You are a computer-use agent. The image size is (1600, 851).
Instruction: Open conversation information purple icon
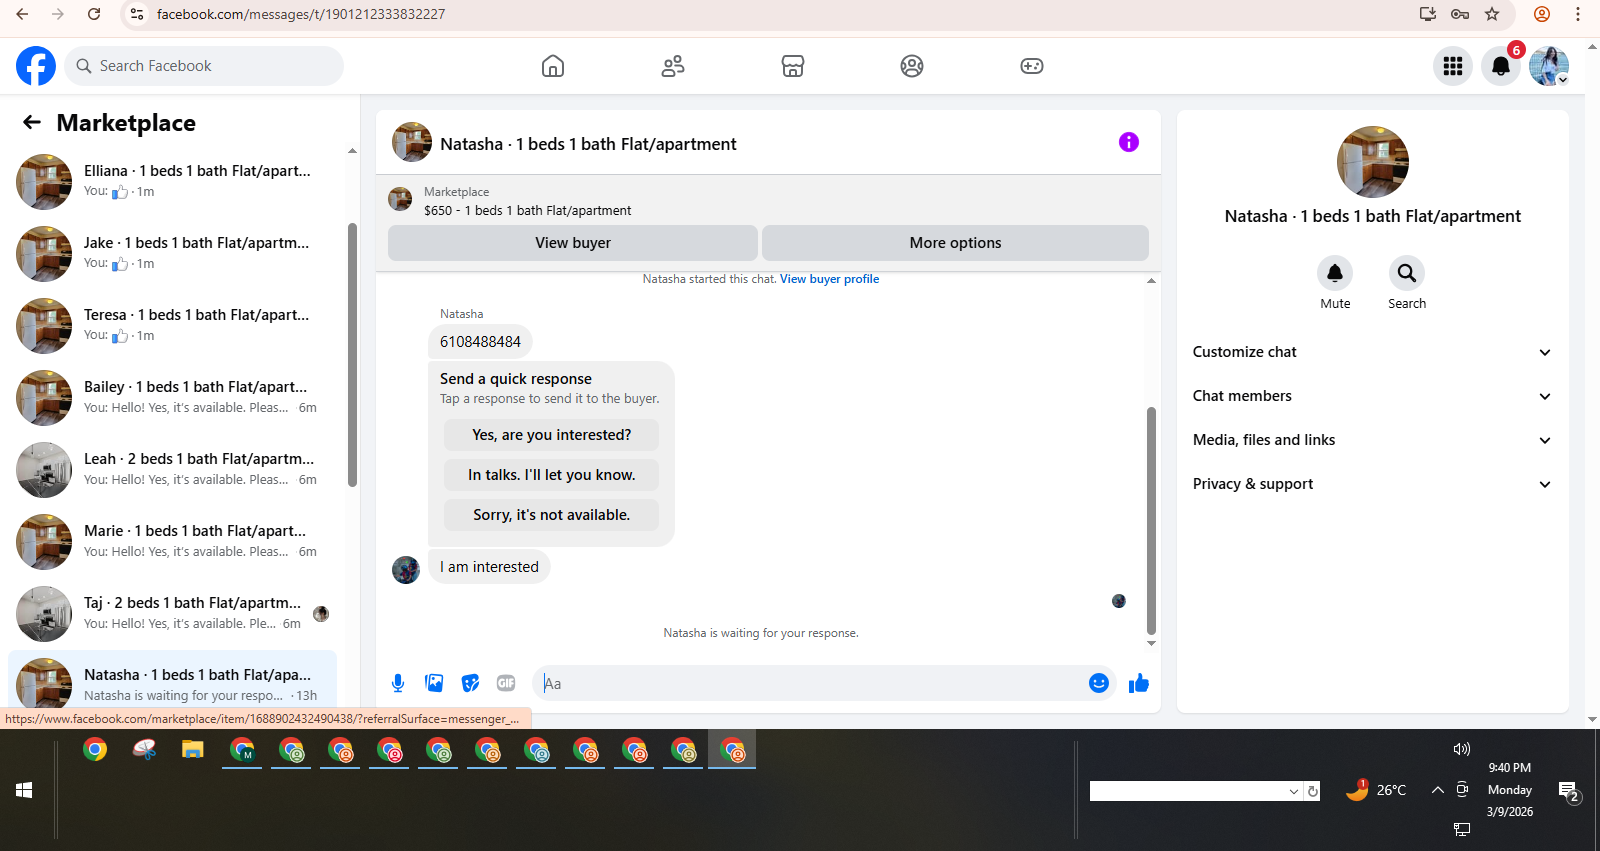click(1129, 142)
